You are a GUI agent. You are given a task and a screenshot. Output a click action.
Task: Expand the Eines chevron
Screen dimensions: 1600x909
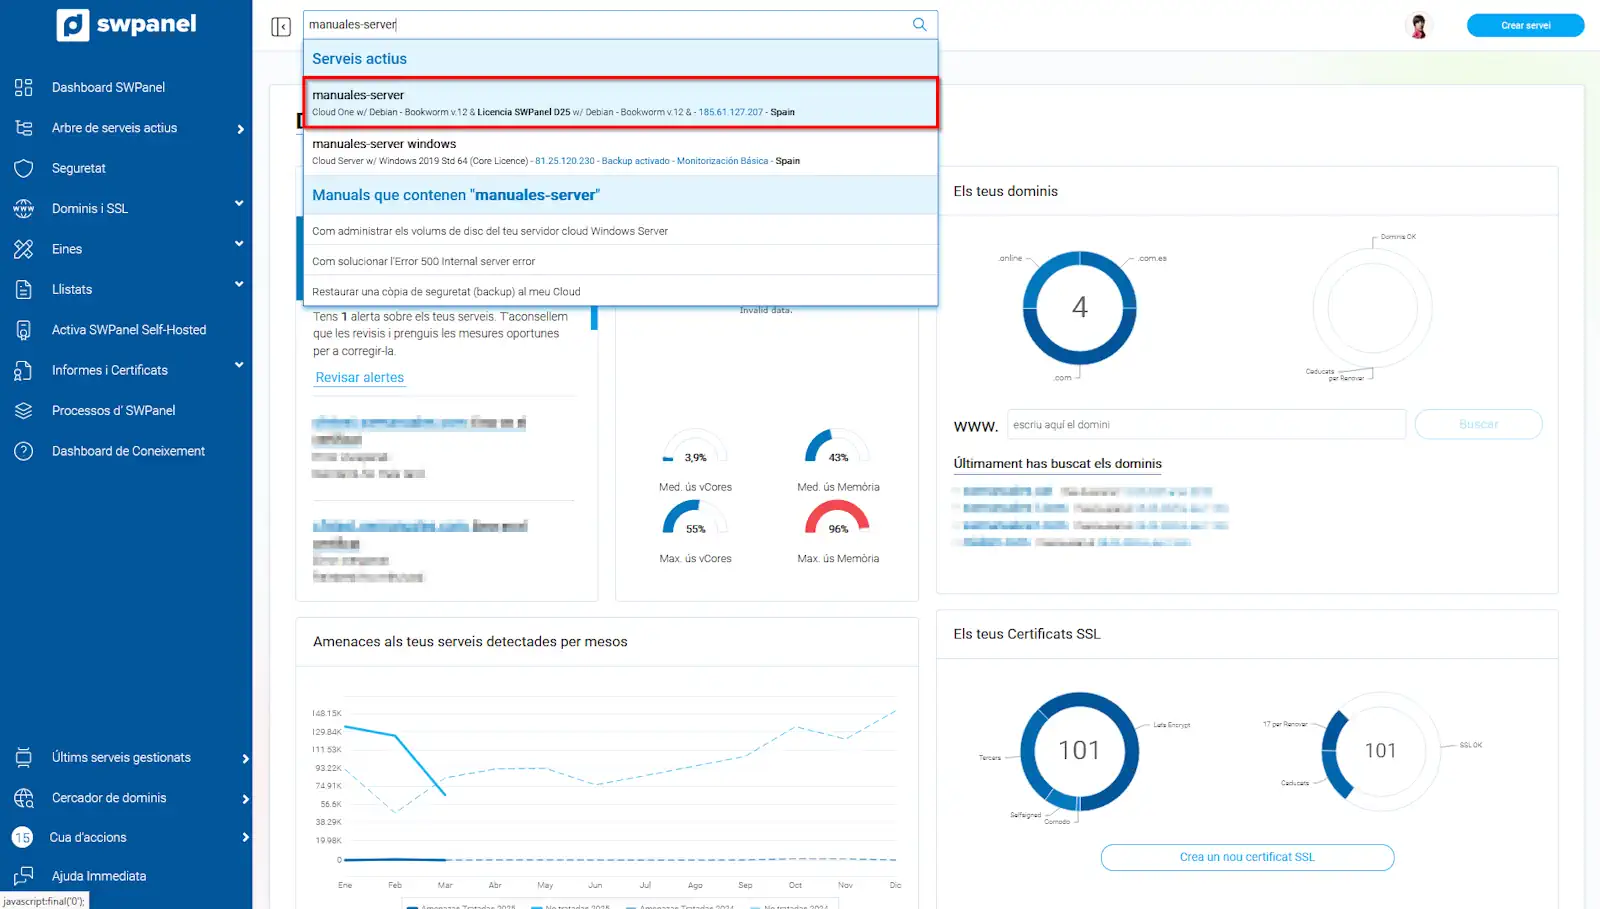[239, 244]
